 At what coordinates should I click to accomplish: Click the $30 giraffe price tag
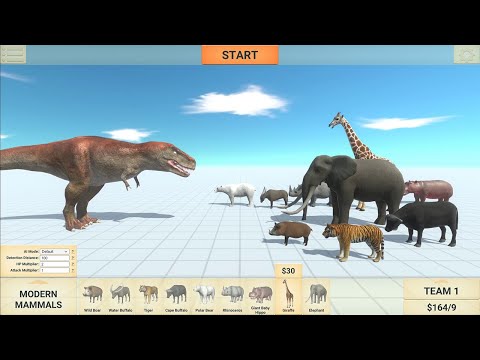288,271
